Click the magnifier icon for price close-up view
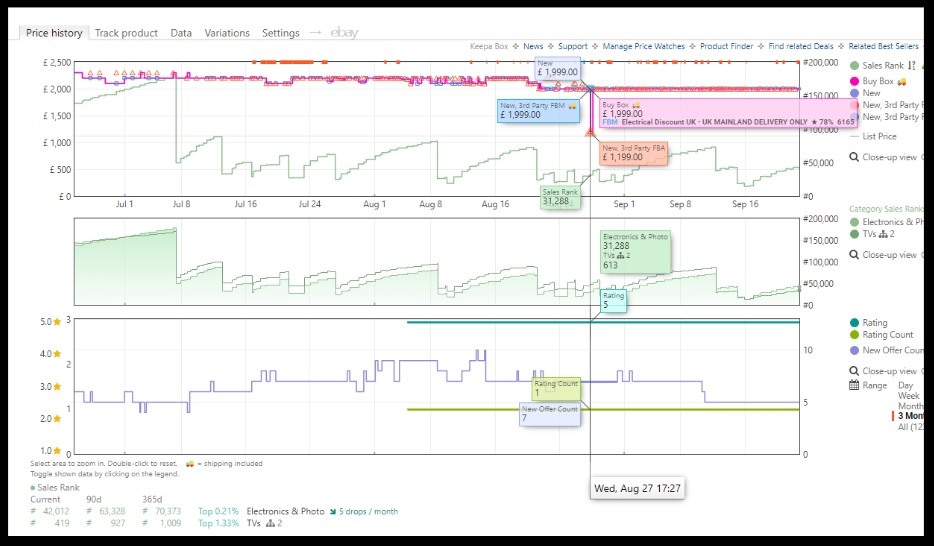The width and height of the screenshot is (934, 546). pyautogui.click(x=854, y=157)
